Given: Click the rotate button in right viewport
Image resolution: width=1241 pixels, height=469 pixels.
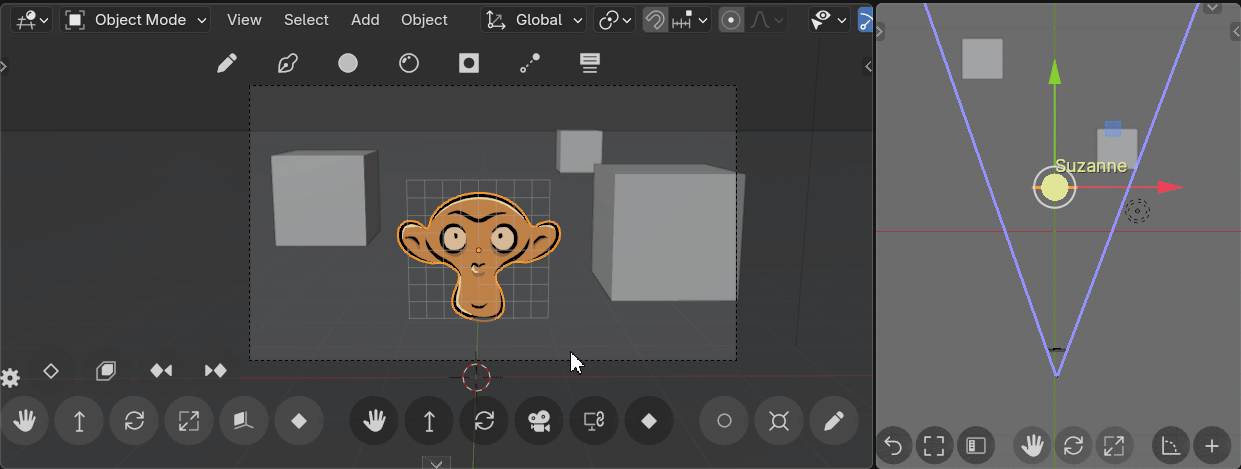Looking at the screenshot, I should click(1072, 446).
